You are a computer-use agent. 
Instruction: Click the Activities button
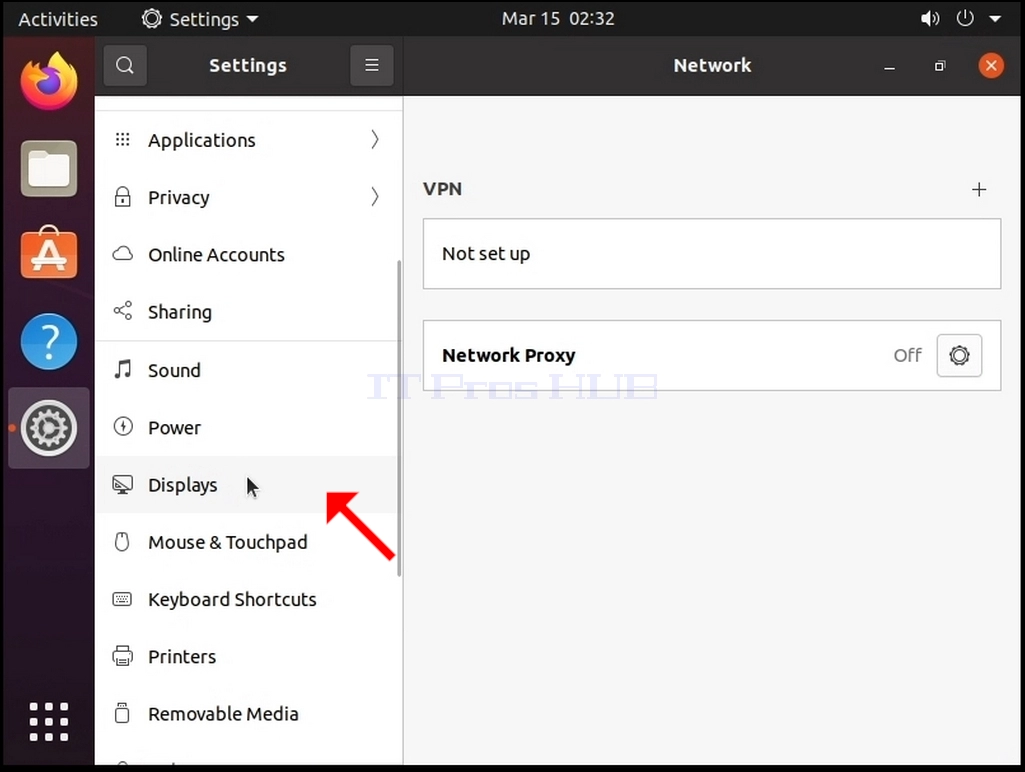coord(58,19)
